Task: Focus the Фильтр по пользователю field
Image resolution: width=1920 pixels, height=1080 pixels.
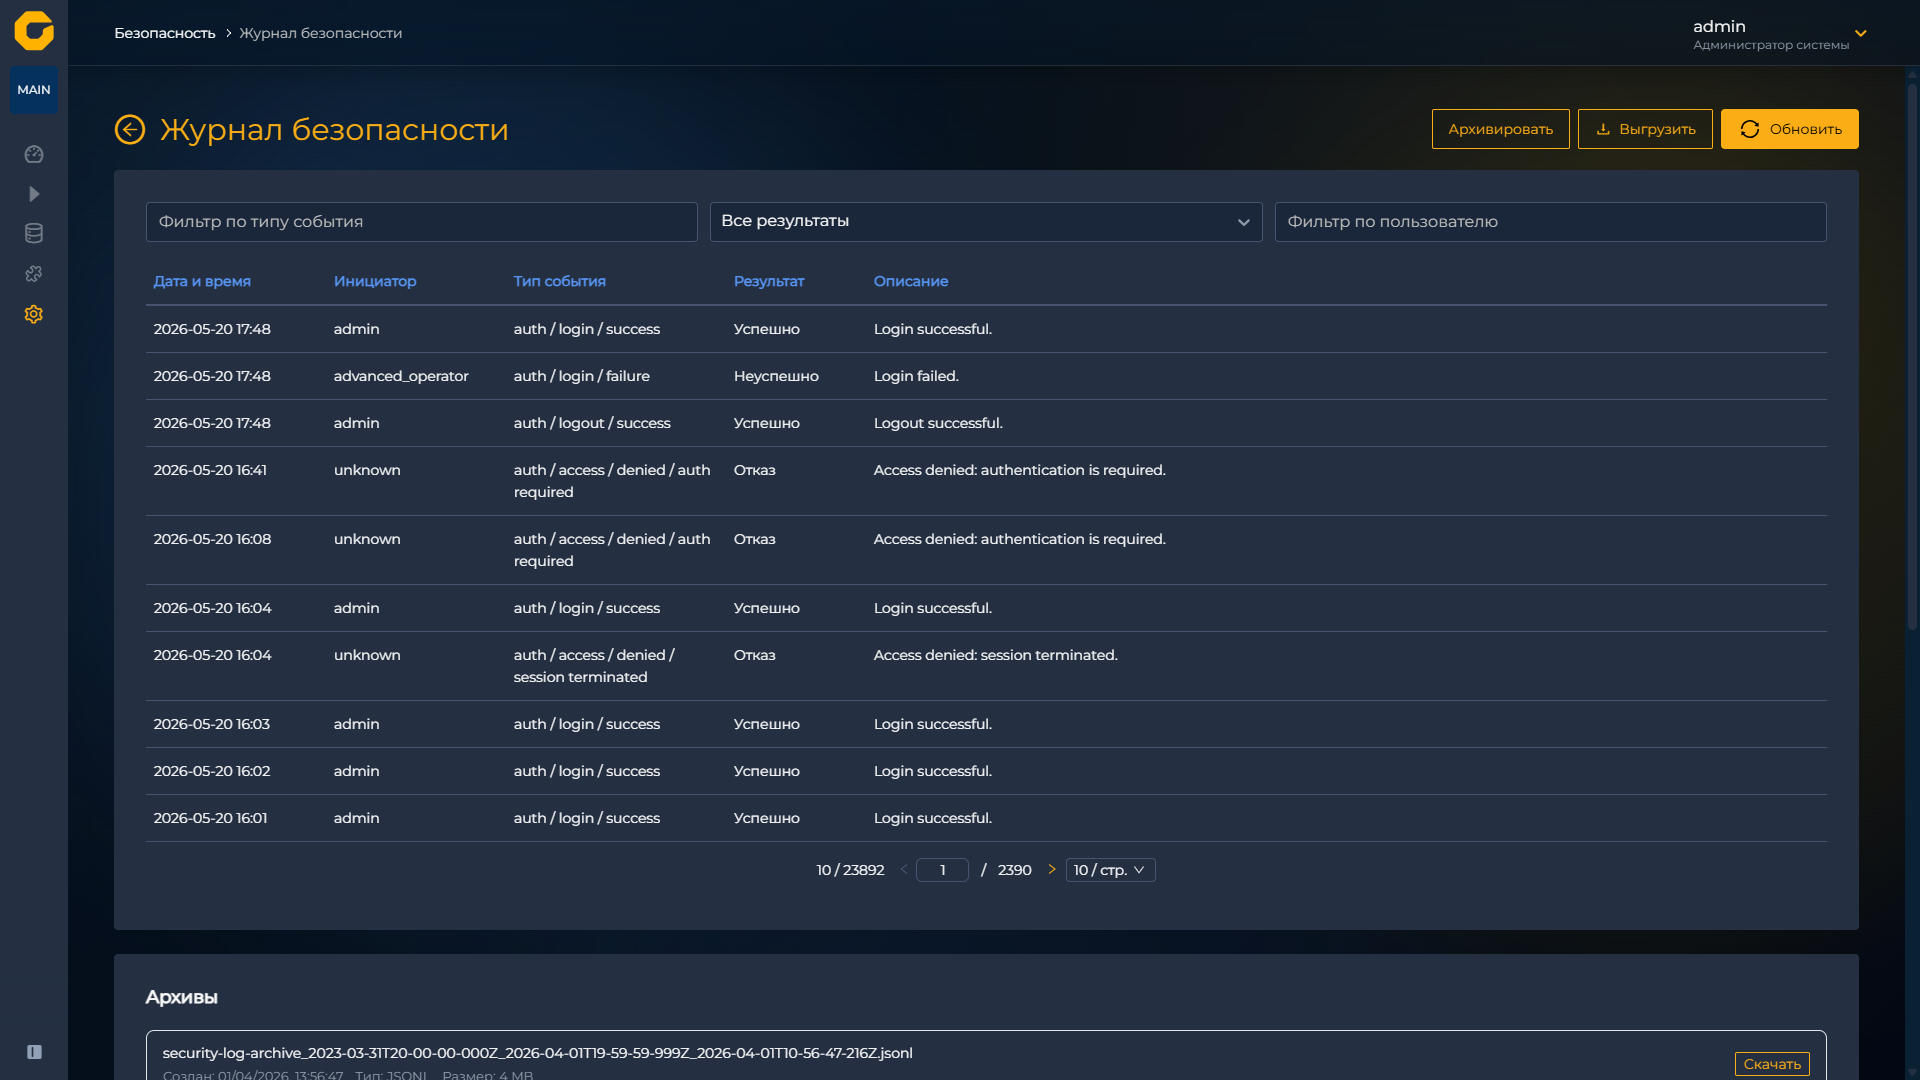Action: tap(1550, 222)
